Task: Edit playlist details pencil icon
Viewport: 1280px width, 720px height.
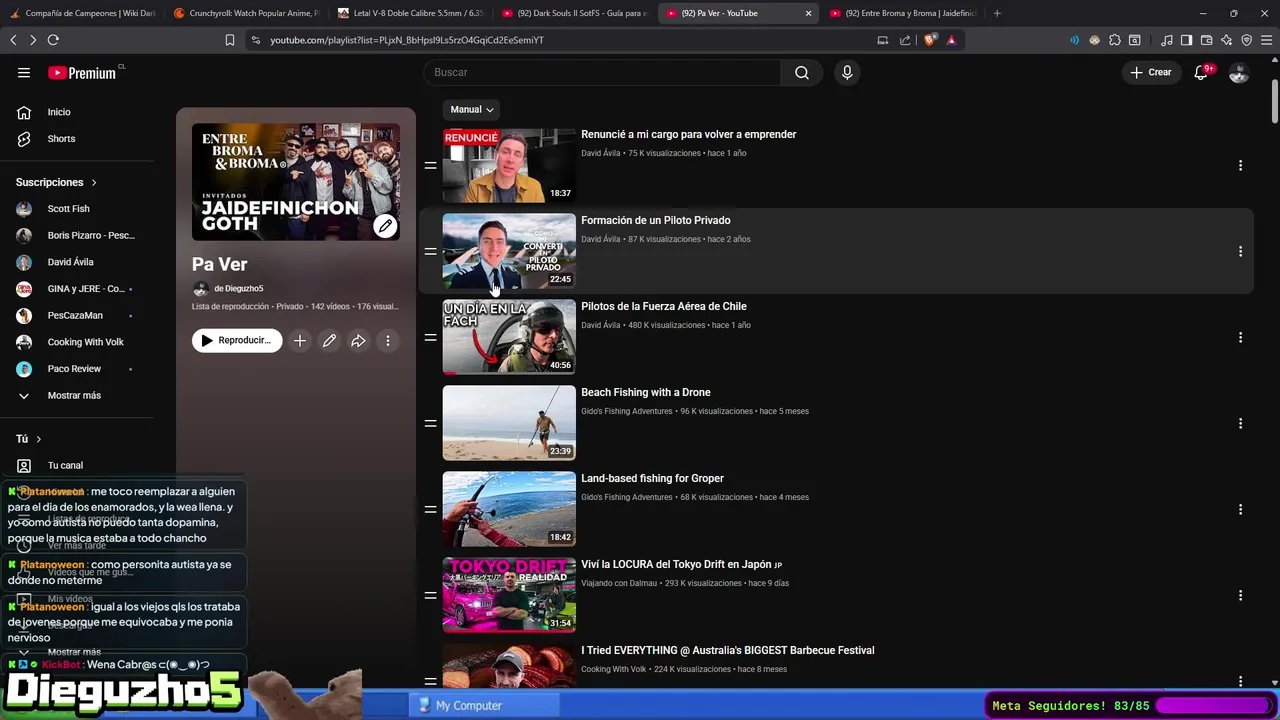Action: click(x=329, y=341)
